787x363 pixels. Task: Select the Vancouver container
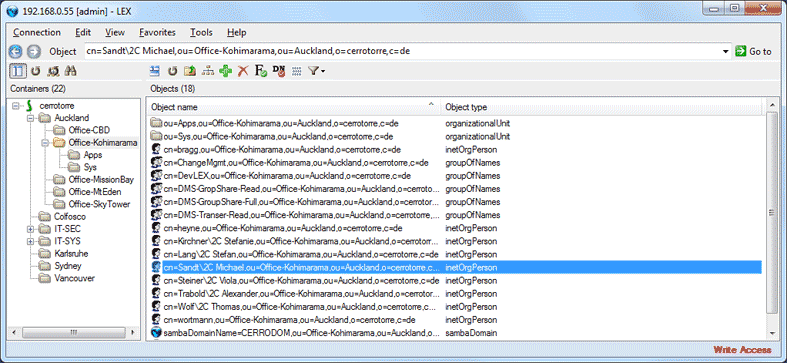click(74, 278)
